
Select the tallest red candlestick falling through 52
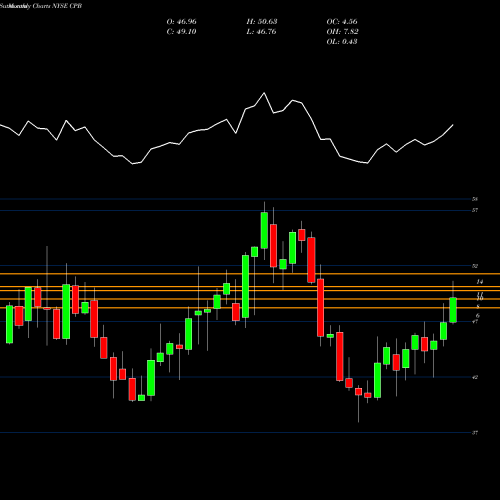(x=320, y=308)
